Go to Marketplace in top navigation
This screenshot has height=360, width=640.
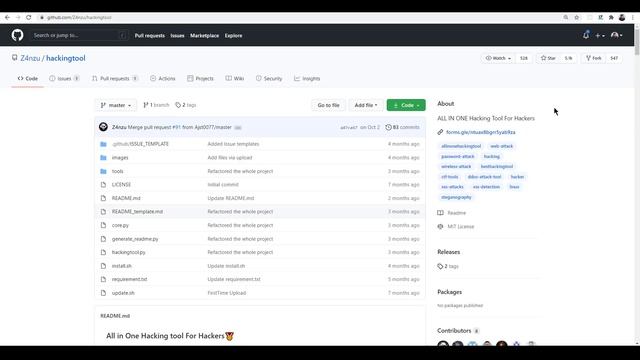tap(204, 36)
